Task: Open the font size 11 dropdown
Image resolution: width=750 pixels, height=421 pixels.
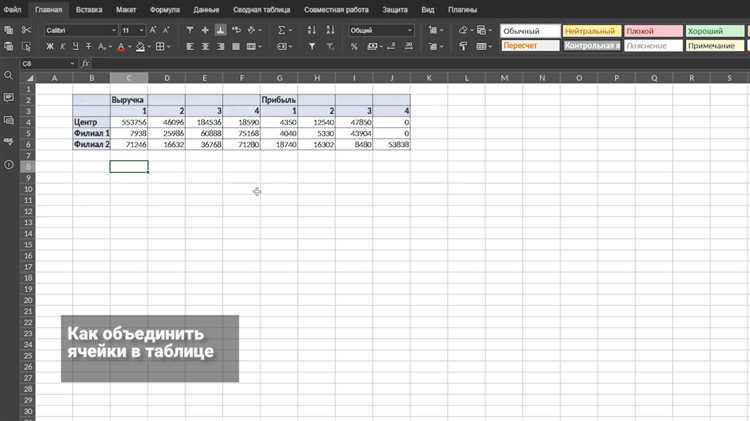Action: pos(141,30)
